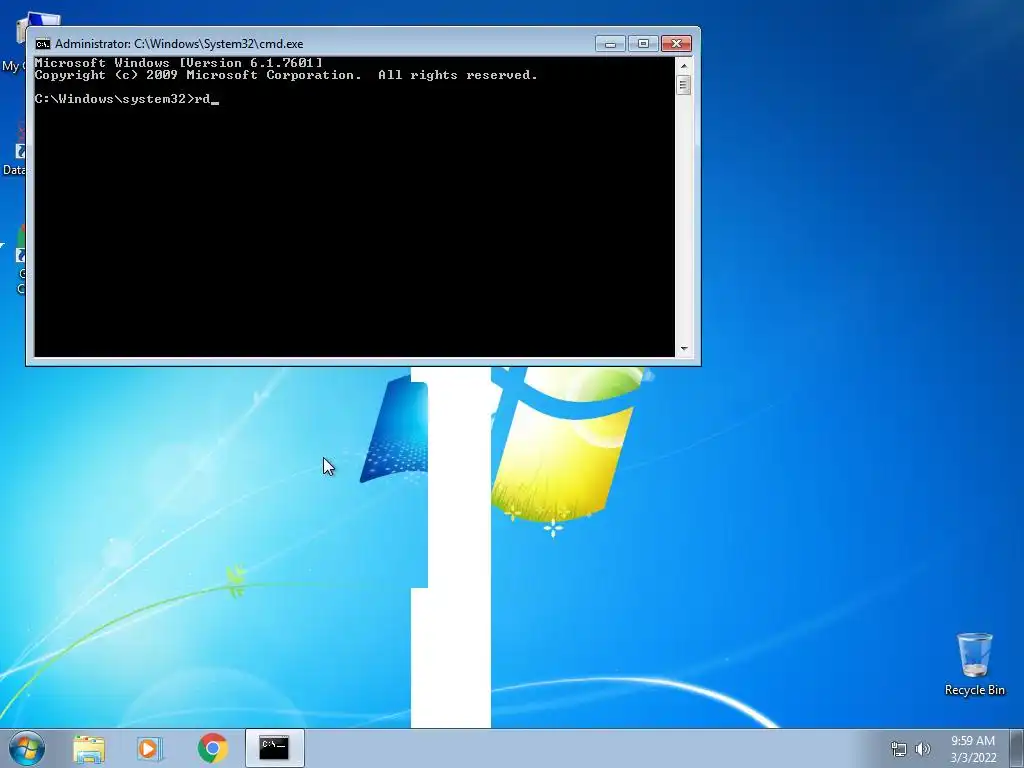
Task: Open Google Chrome from the taskbar
Action: [212, 748]
